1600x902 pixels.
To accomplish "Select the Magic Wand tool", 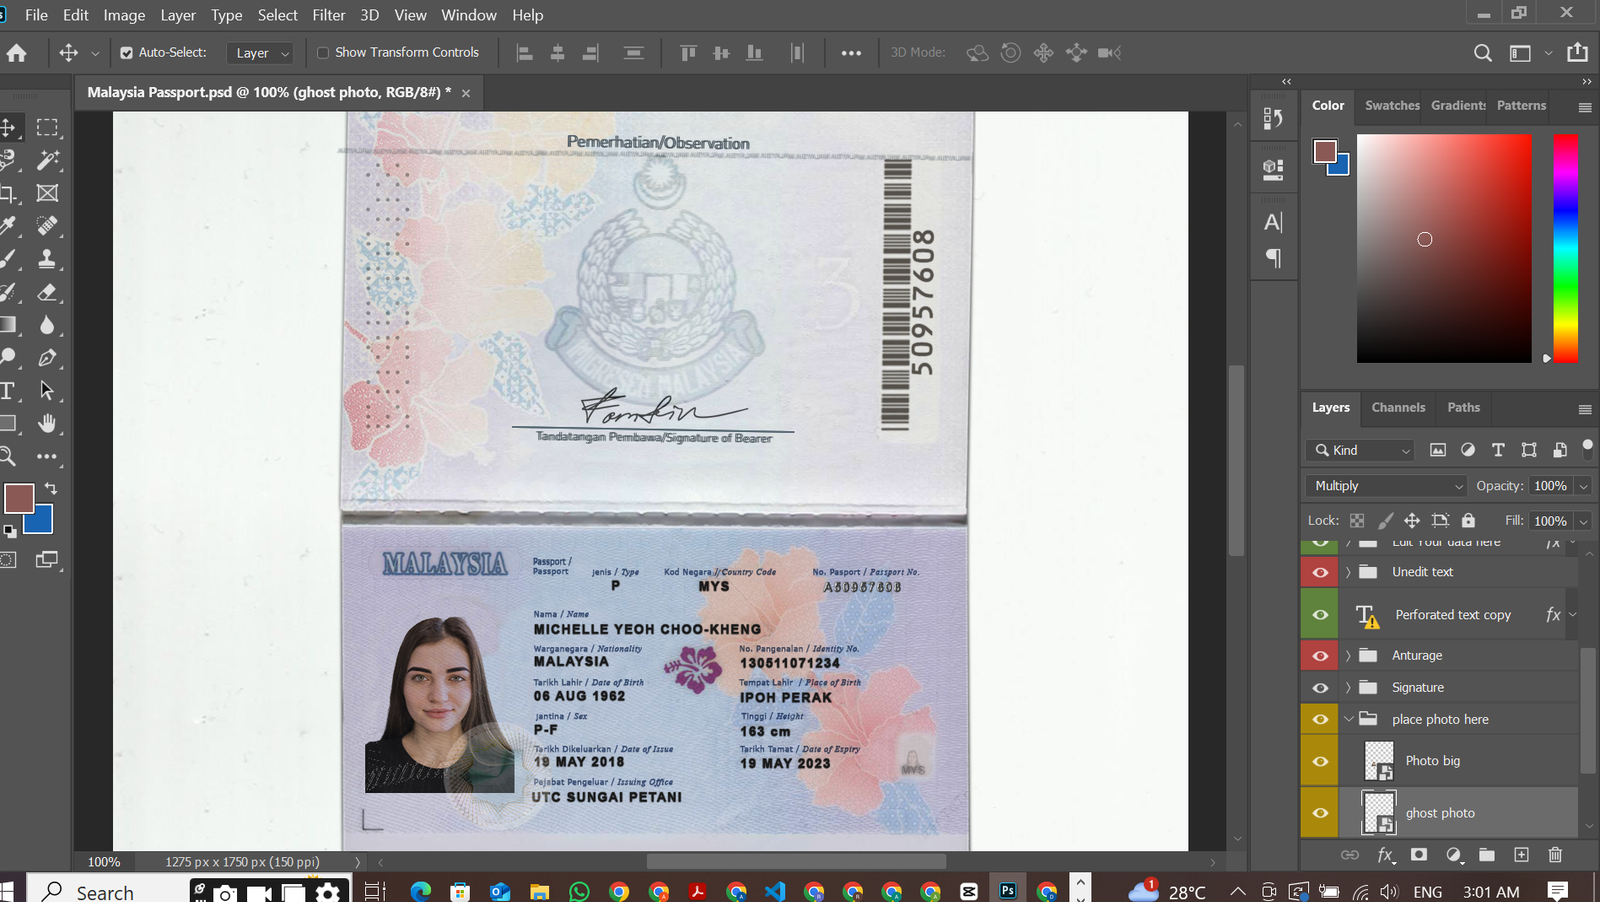I will point(47,160).
